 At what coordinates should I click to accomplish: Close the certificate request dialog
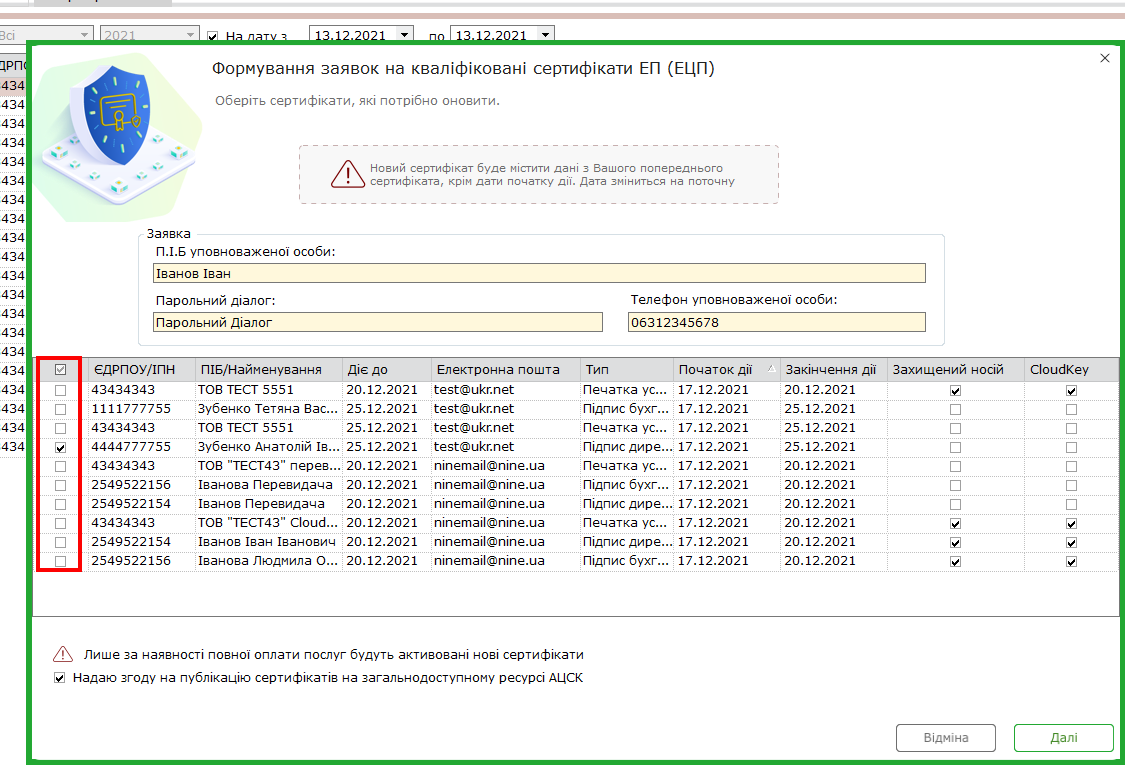coord(1105,58)
